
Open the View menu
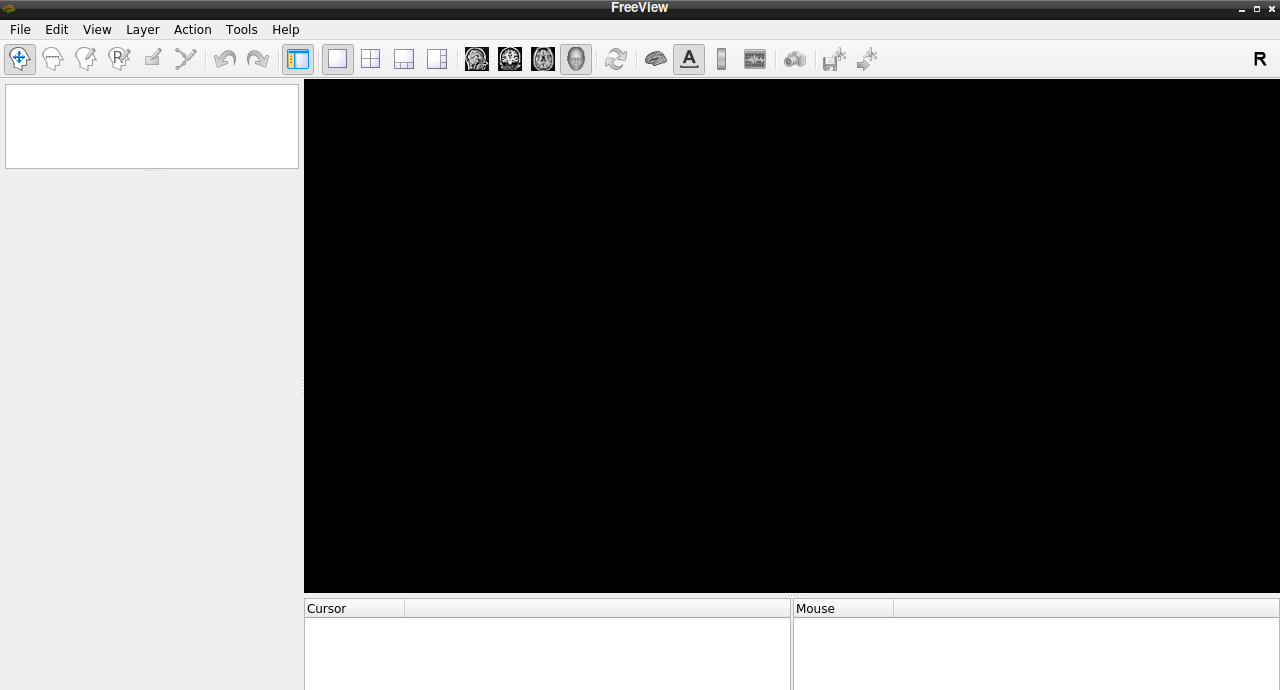pos(97,30)
